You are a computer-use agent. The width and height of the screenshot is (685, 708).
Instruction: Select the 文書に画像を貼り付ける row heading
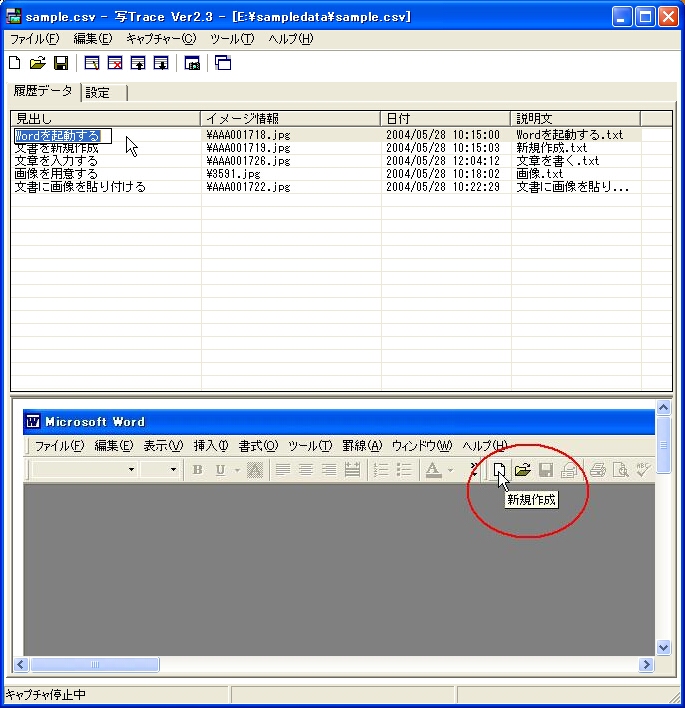(x=80, y=187)
